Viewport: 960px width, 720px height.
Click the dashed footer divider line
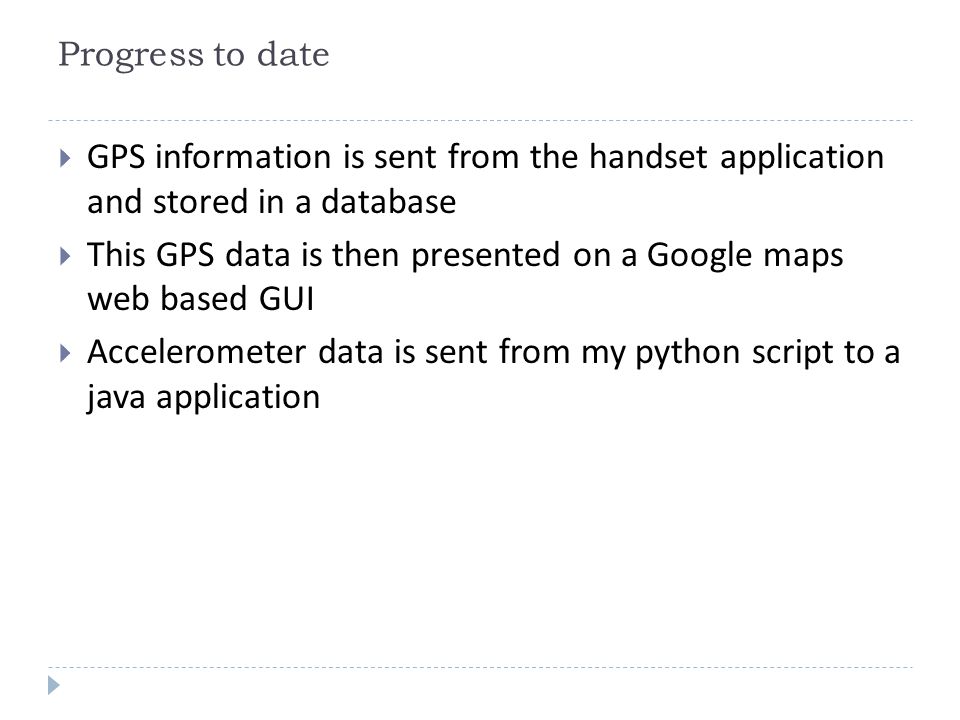click(x=481, y=667)
